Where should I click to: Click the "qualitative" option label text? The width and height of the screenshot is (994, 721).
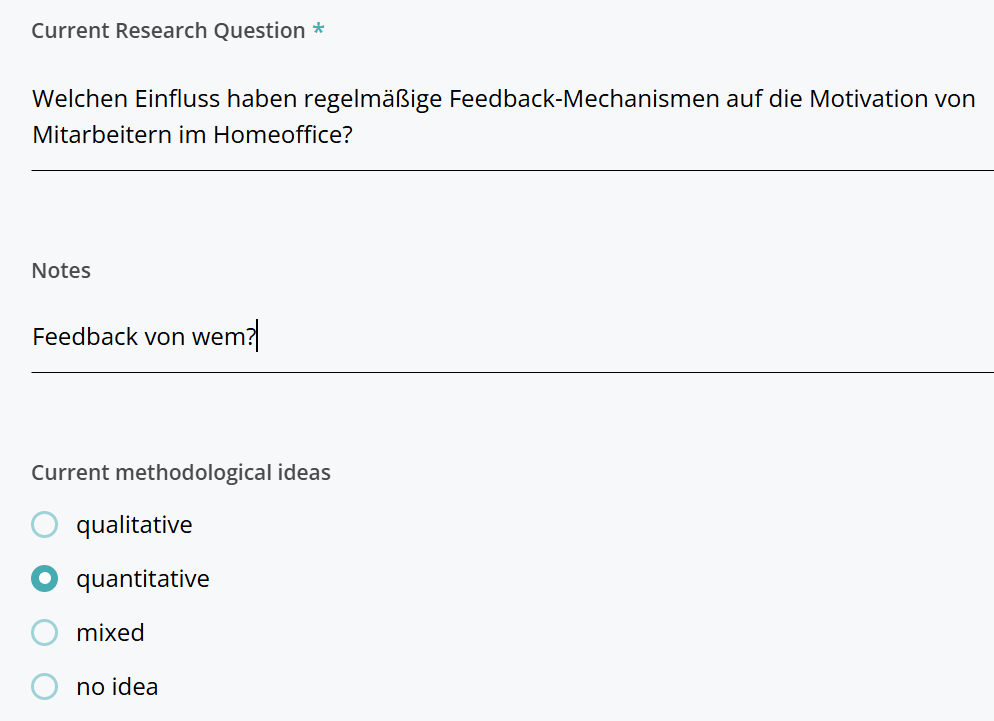(x=134, y=525)
